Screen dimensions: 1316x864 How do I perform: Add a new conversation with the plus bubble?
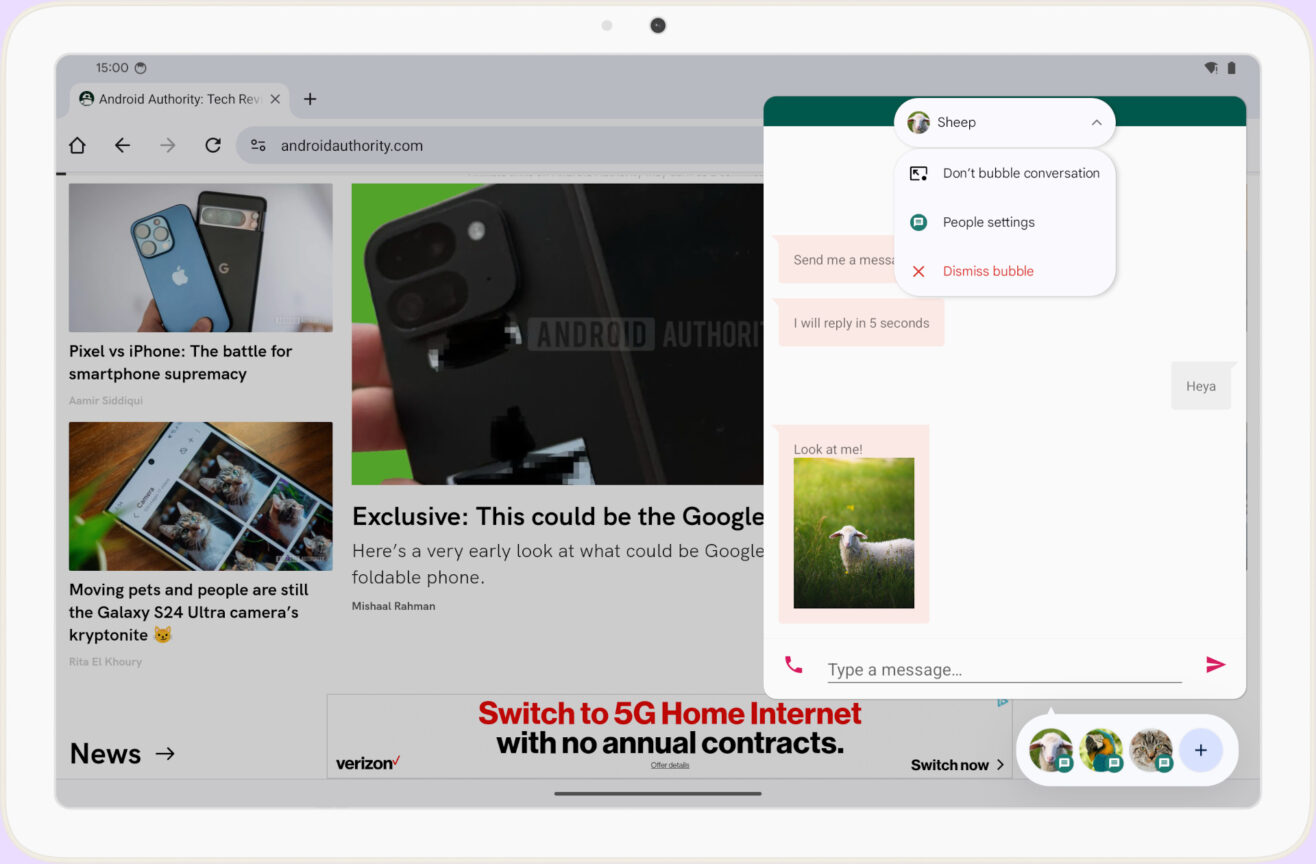click(1200, 749)
